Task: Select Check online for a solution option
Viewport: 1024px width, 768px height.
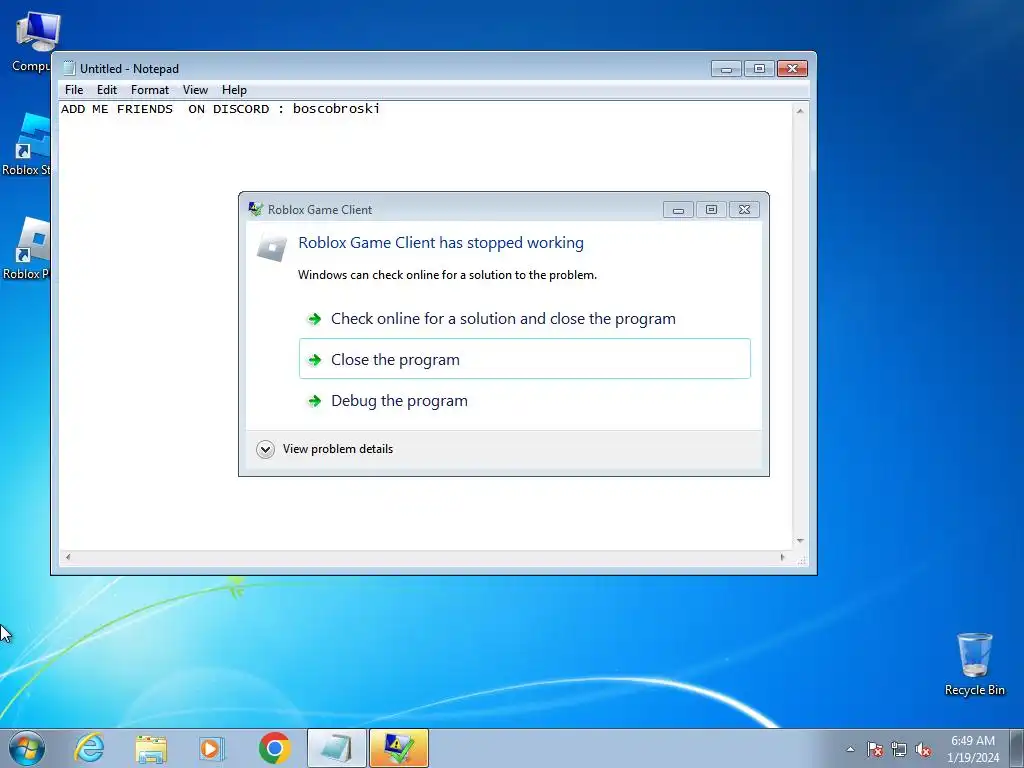Action: tap(524, 318)
